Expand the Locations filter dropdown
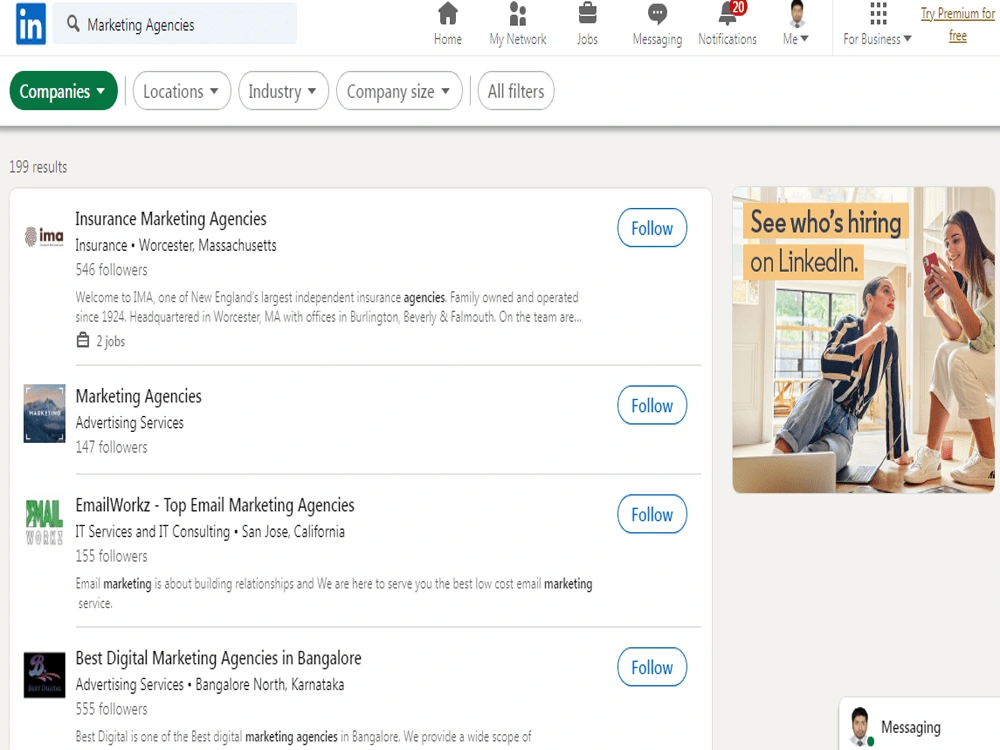The width and height of the screenshot is (1000, 750). click(182, 91)
